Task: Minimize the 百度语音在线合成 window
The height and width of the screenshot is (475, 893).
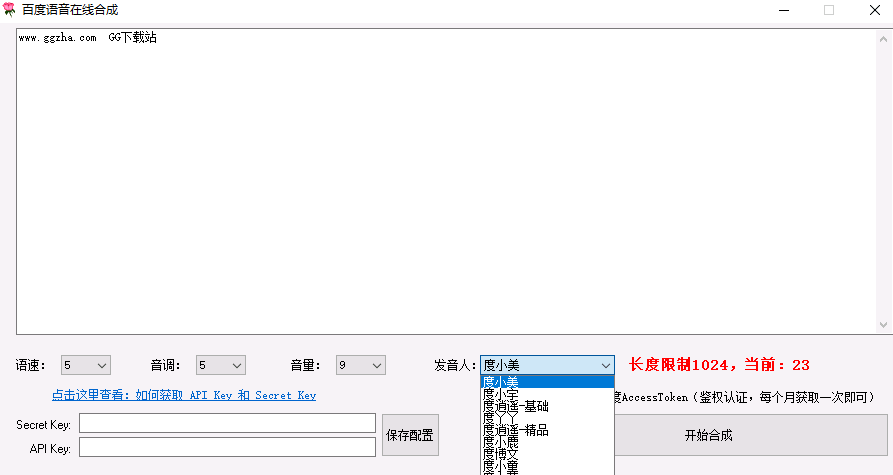Action: coord(784,10)
